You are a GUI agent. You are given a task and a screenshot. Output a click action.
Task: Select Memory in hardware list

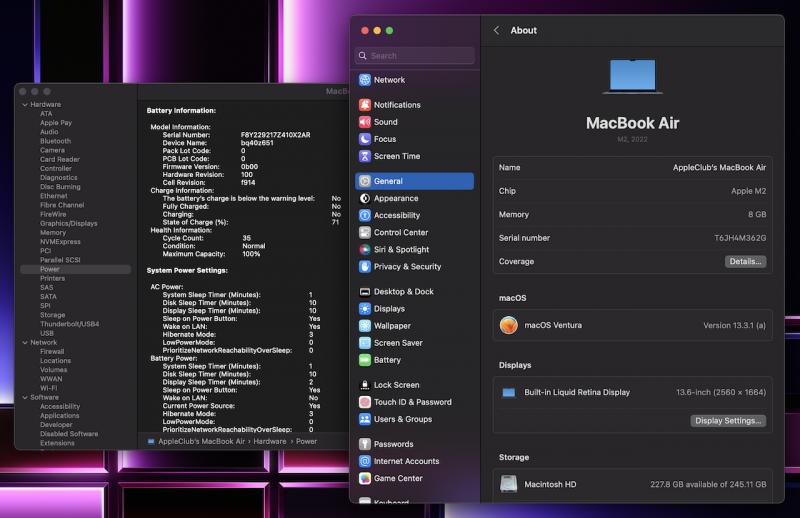(53, 232)
